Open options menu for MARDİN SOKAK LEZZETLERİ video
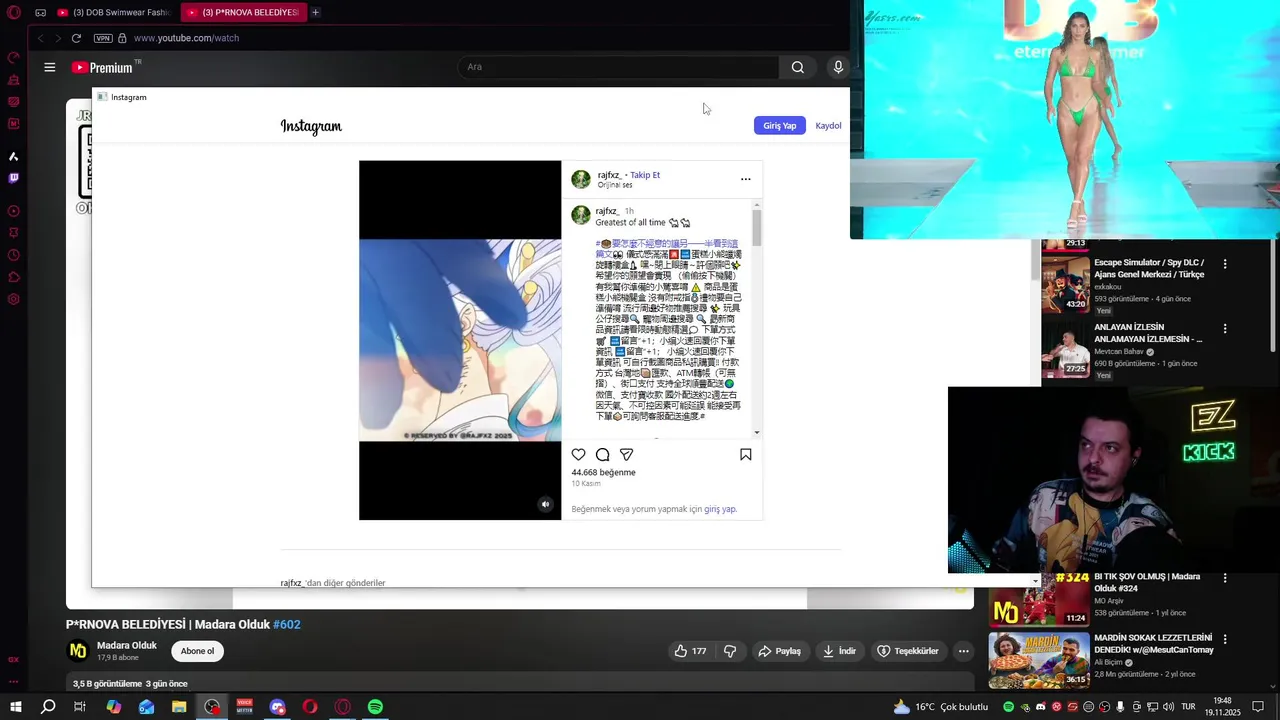The height and width of the screenshot is (720, 1280). (x=1225, y=639)
